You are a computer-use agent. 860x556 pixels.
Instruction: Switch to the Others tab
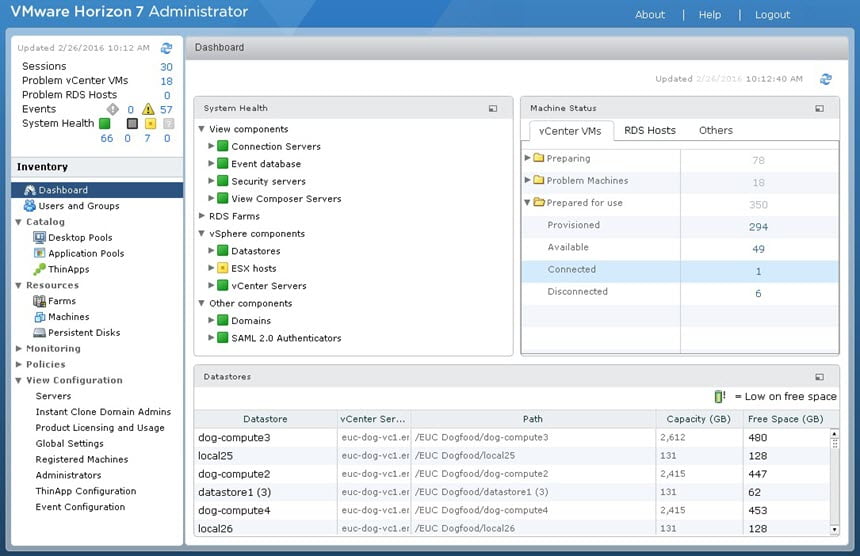point(716,131)
